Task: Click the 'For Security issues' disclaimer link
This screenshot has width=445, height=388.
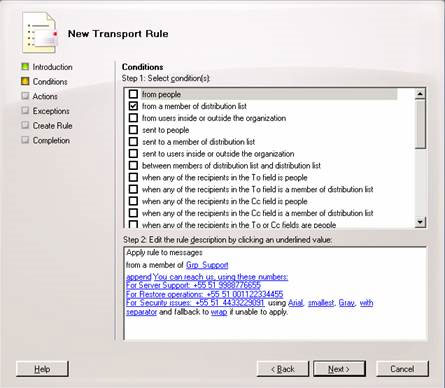Action: pyautogui.click(x=195, y=303)
